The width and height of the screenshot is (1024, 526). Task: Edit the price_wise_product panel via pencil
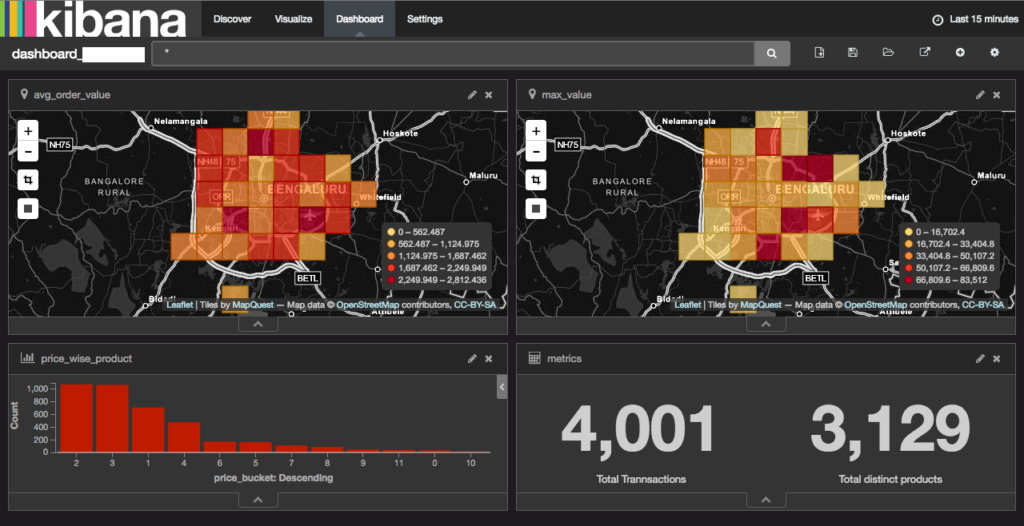pos(472,358)
